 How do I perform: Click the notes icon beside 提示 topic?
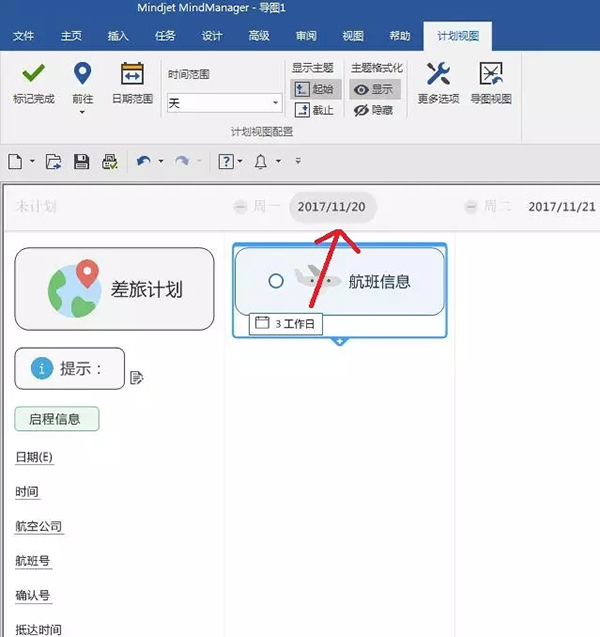coord(136,378)
